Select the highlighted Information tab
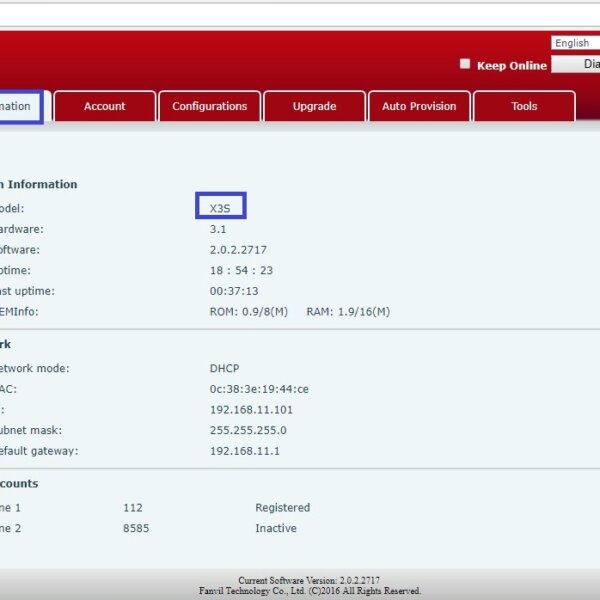This screenshot has width=600, height=600. pos(19,107)
